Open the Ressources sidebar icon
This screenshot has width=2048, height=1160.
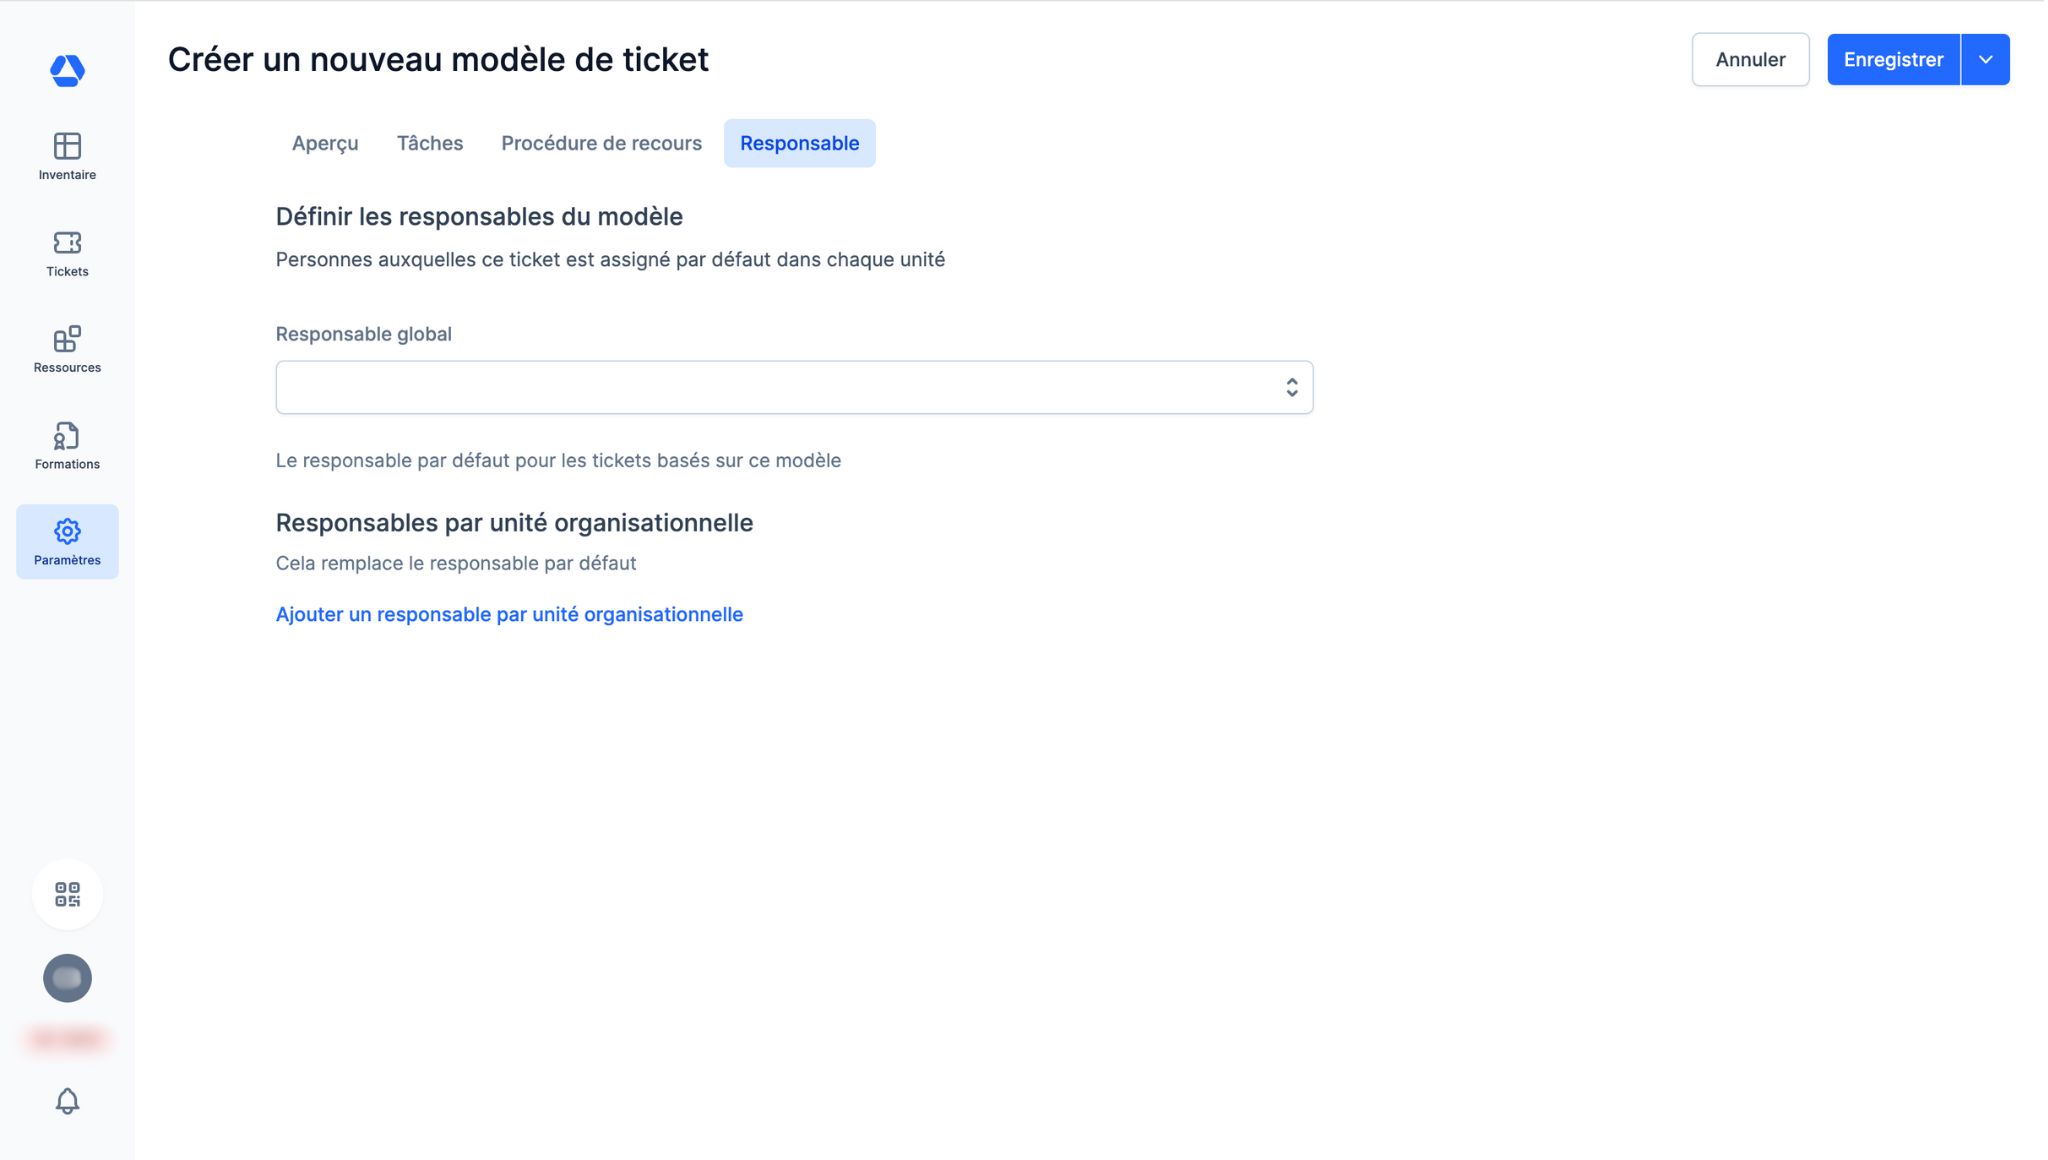coord(67,339)
